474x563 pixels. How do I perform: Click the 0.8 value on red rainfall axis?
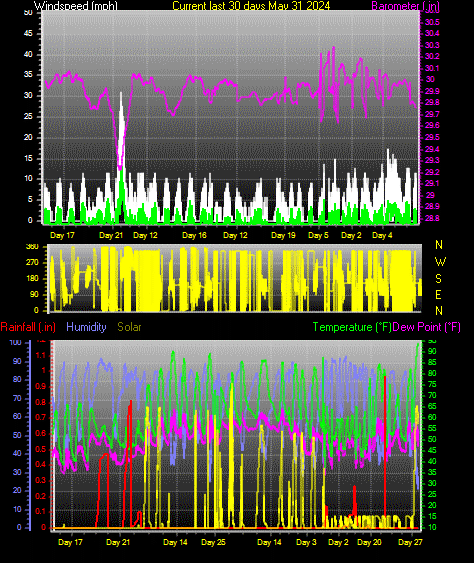point(41,403)
